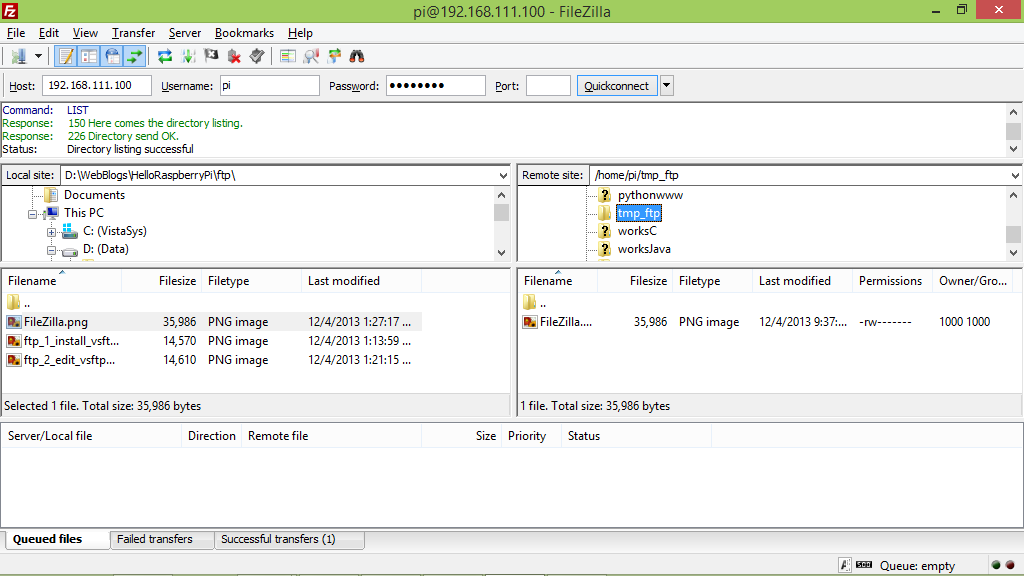Toggle processing of the transfer queue

click(188, 56)
